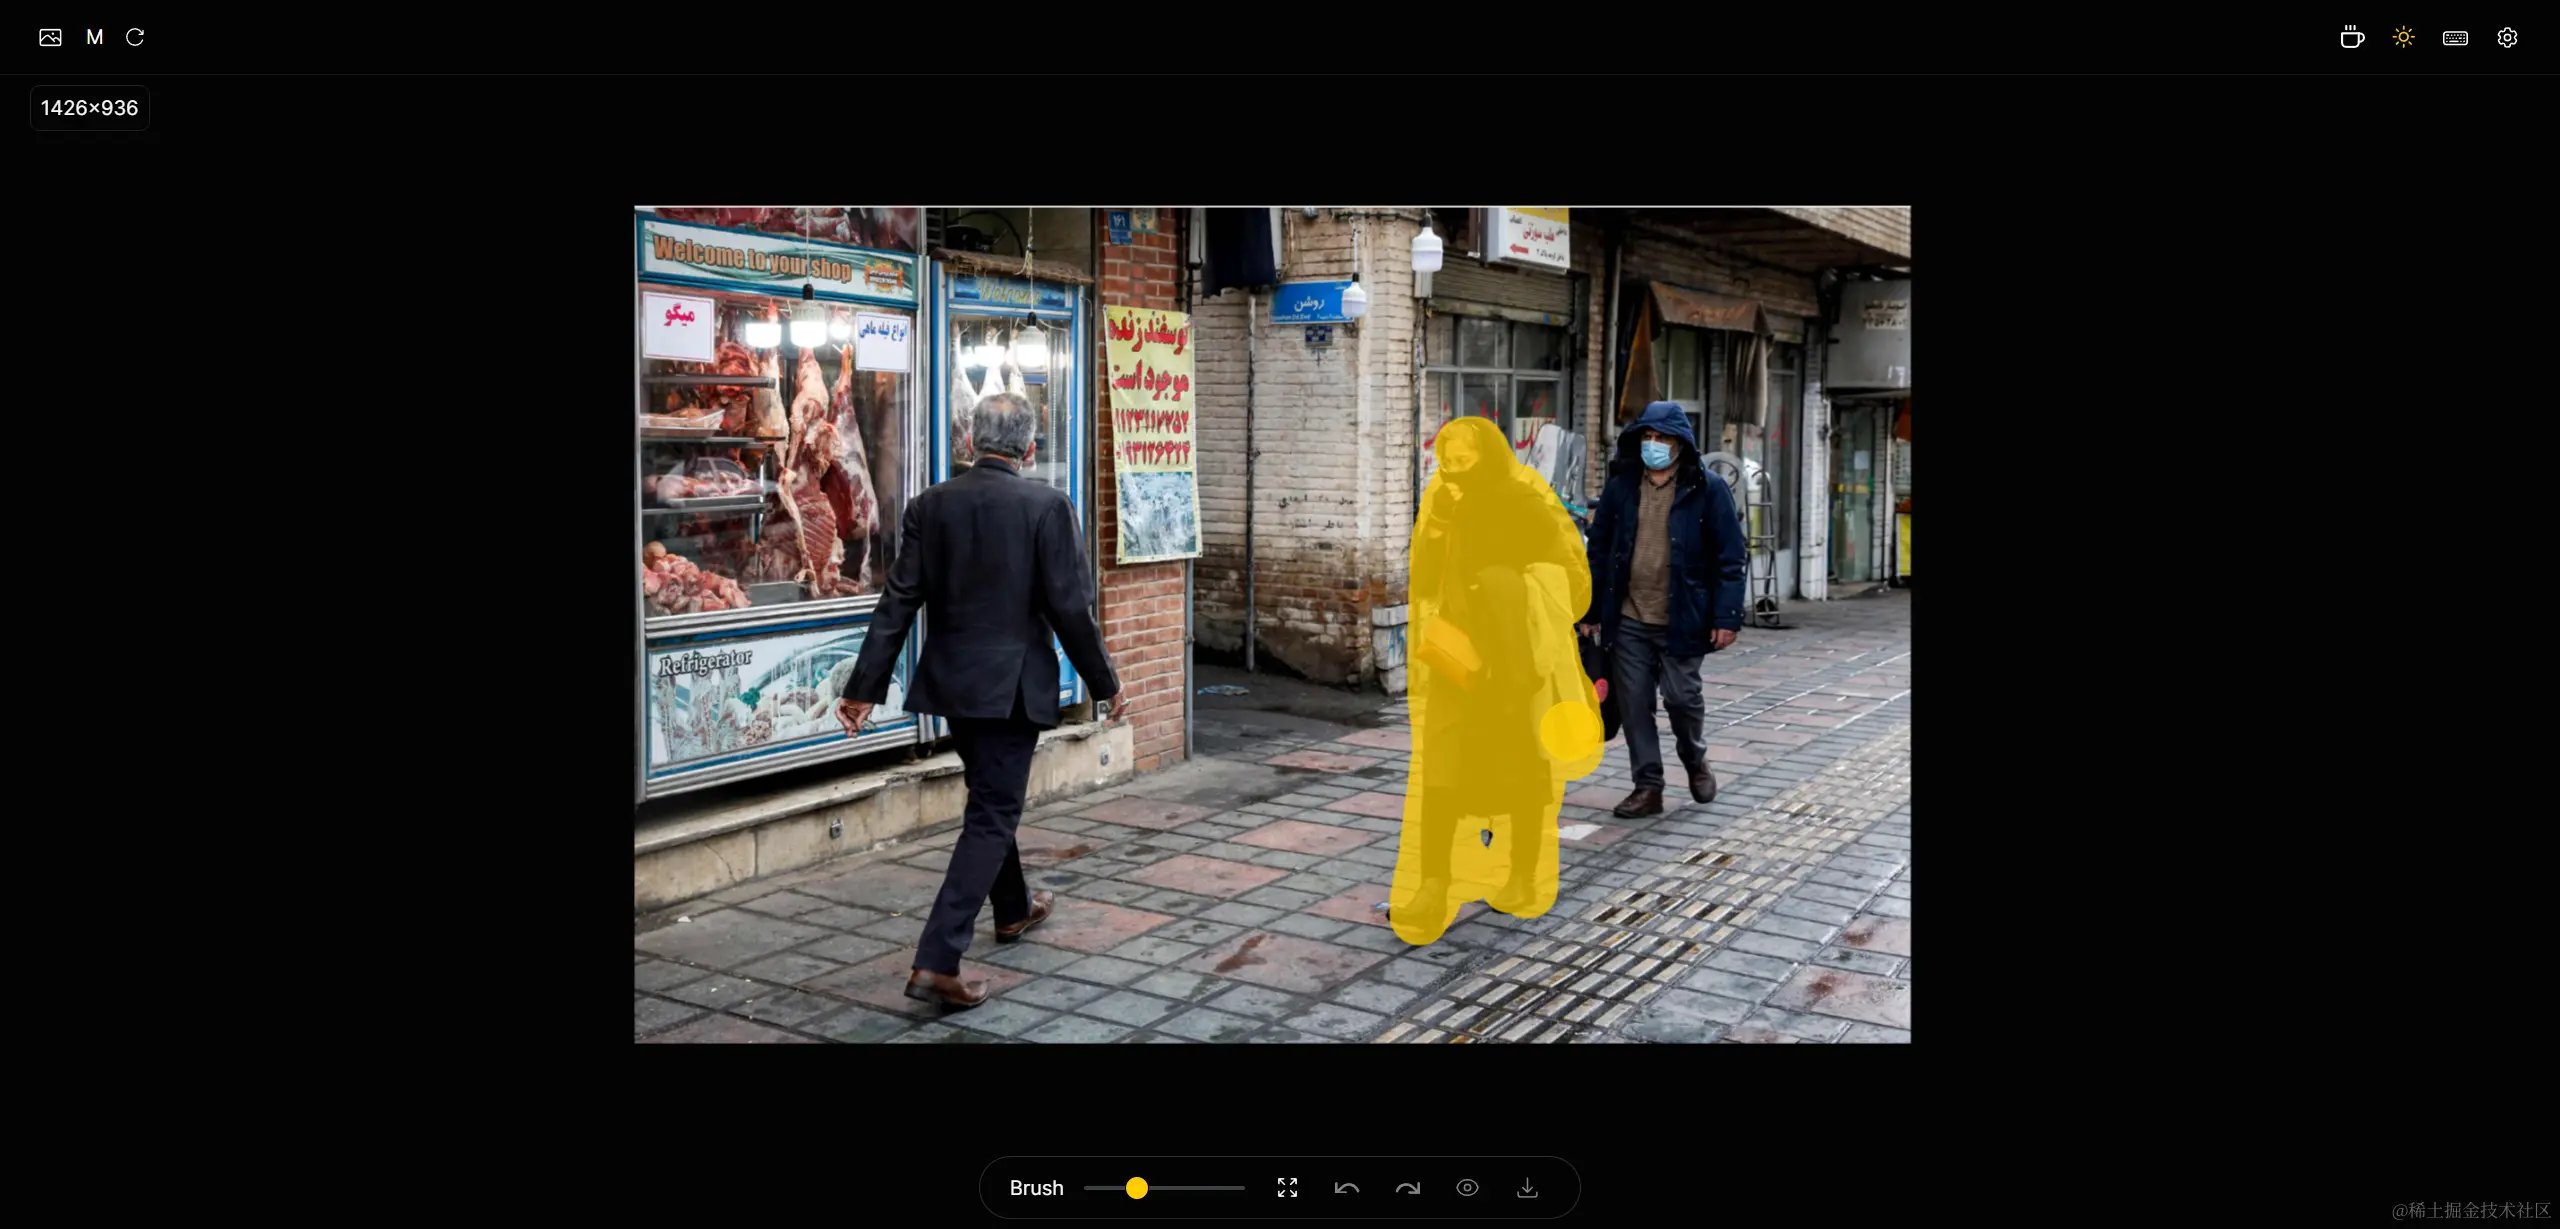Open the coffee cup donate icon
The height and width of the screenshot is (1229, 2560).
click(2352, 37)
